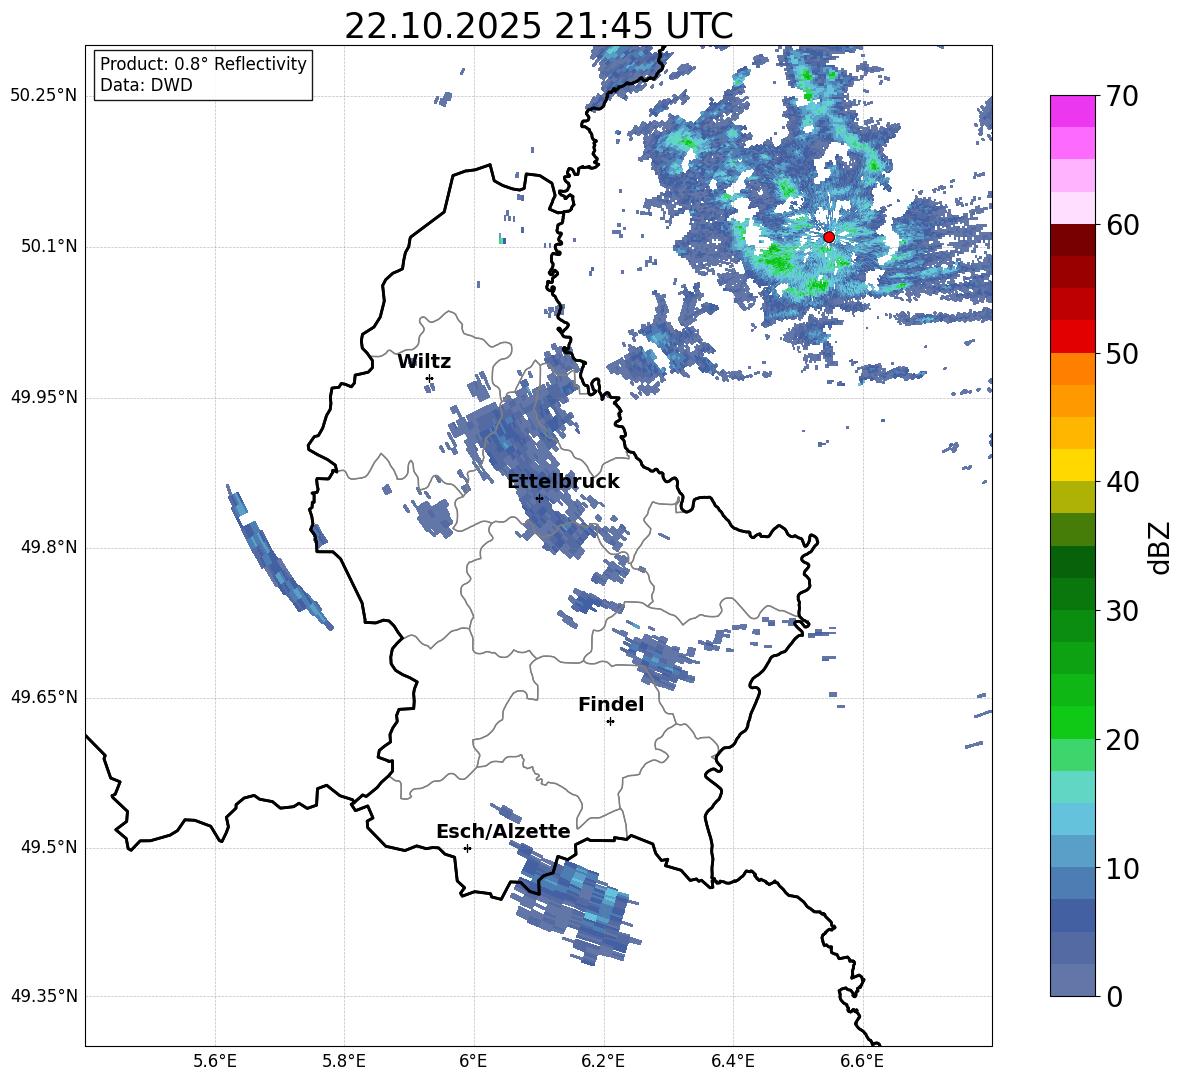Click the title '22.10.2025 21:45 UTC'
Viewport: 1184px width, 1081px height.
(x=538, y=26)
